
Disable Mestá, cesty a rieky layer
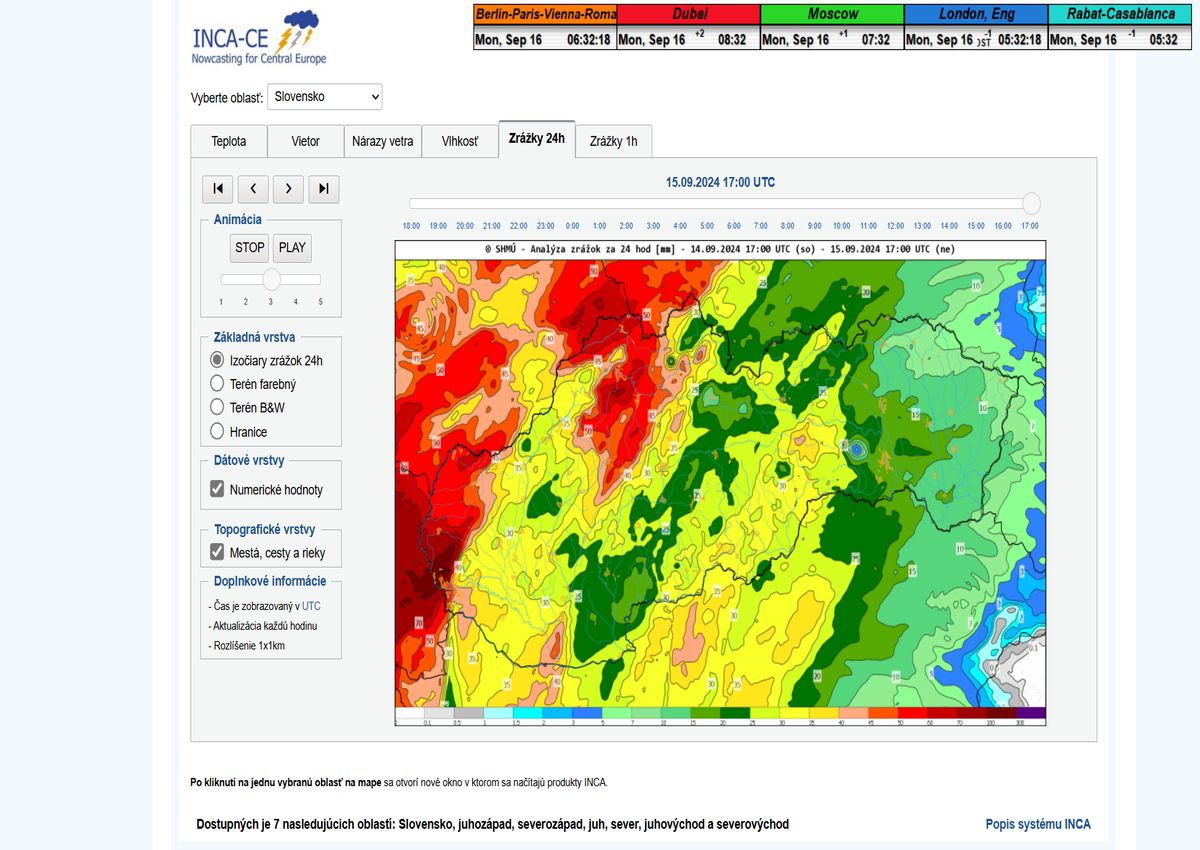tap(217, 552)
